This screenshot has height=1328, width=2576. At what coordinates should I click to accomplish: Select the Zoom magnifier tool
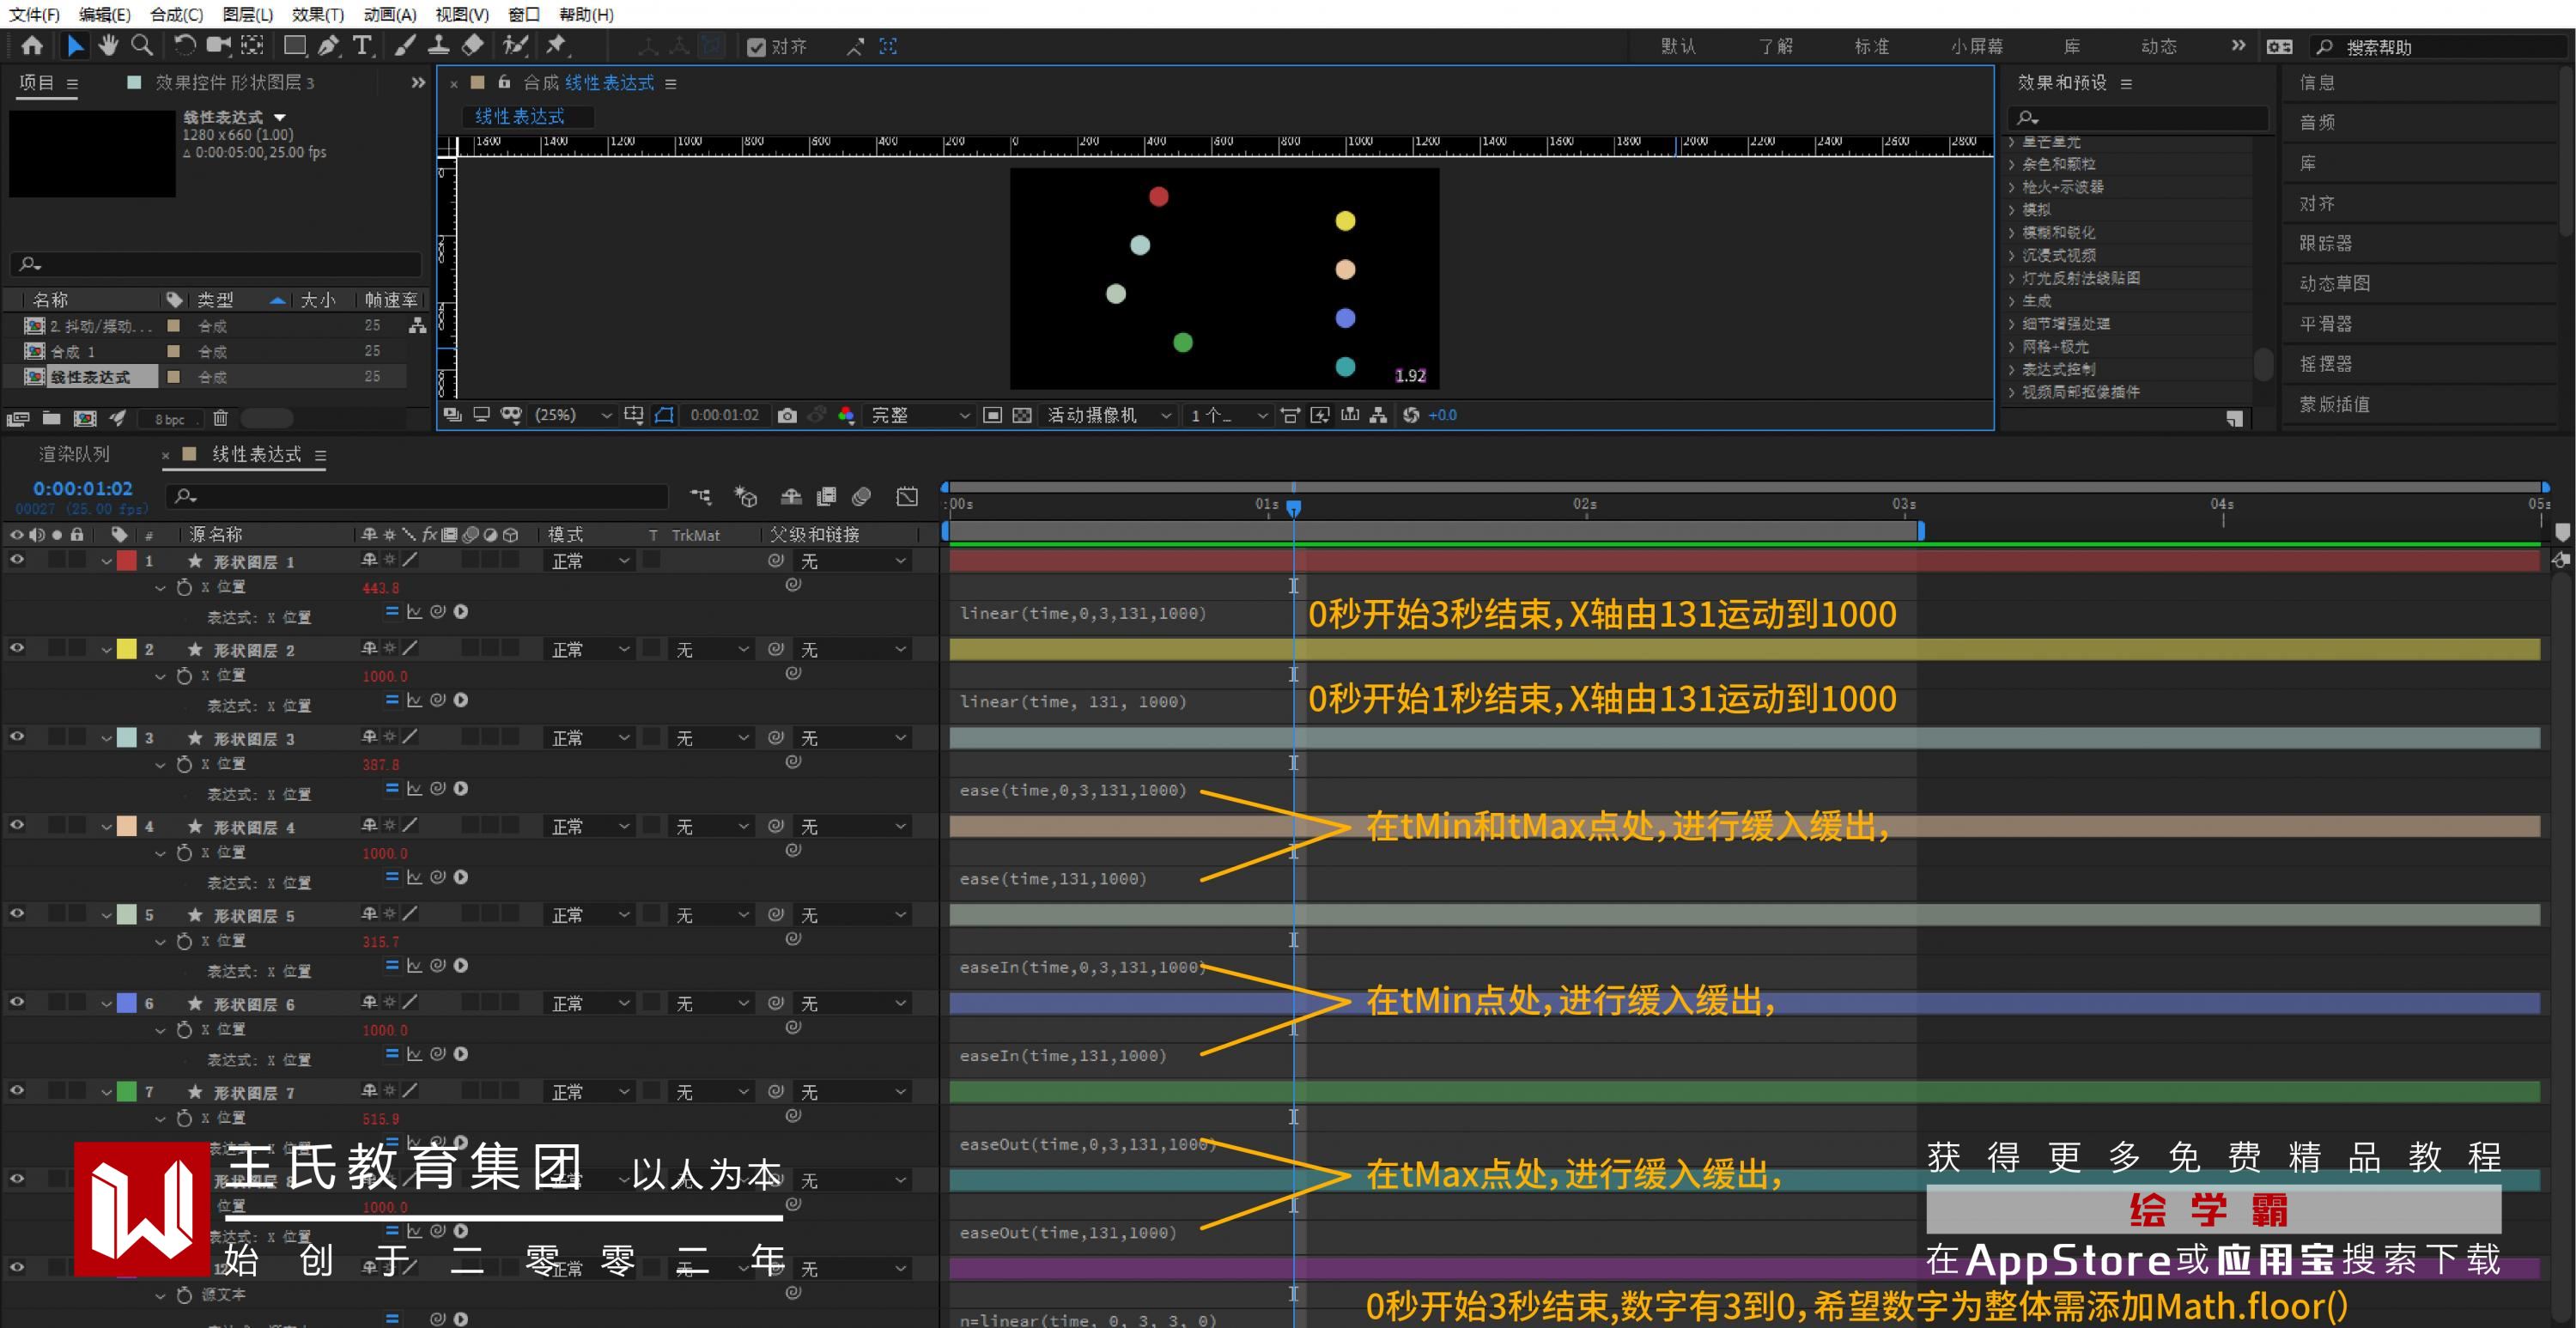click(x=142, y=45)
